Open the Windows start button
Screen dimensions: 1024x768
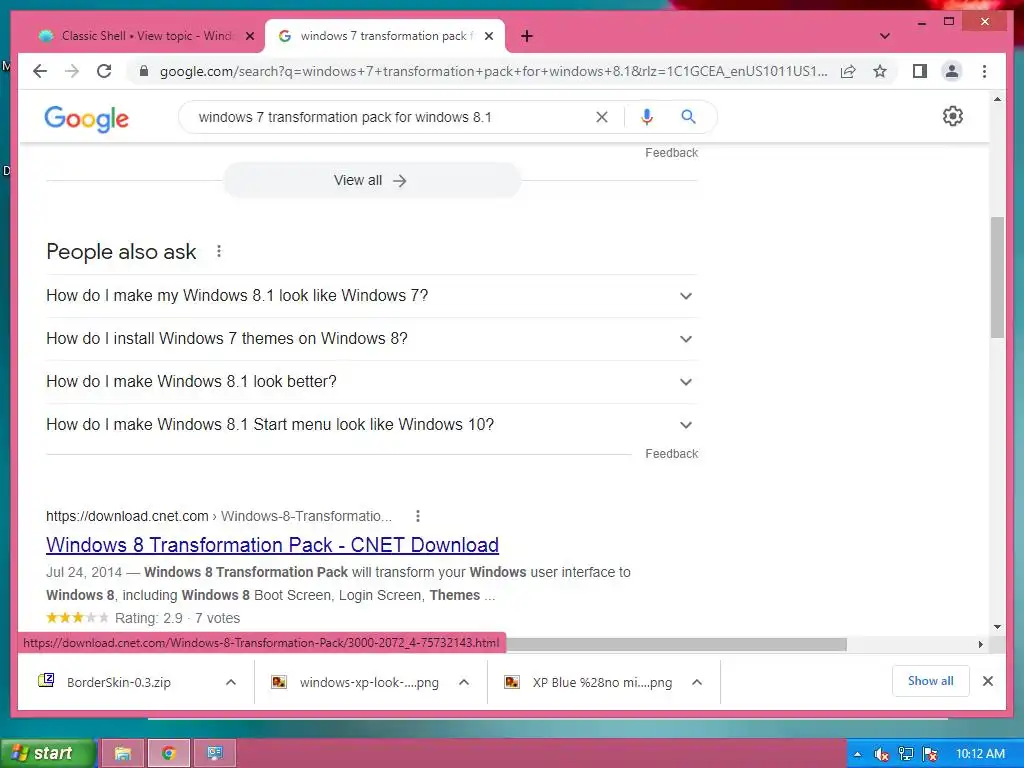tap(48, 753)
